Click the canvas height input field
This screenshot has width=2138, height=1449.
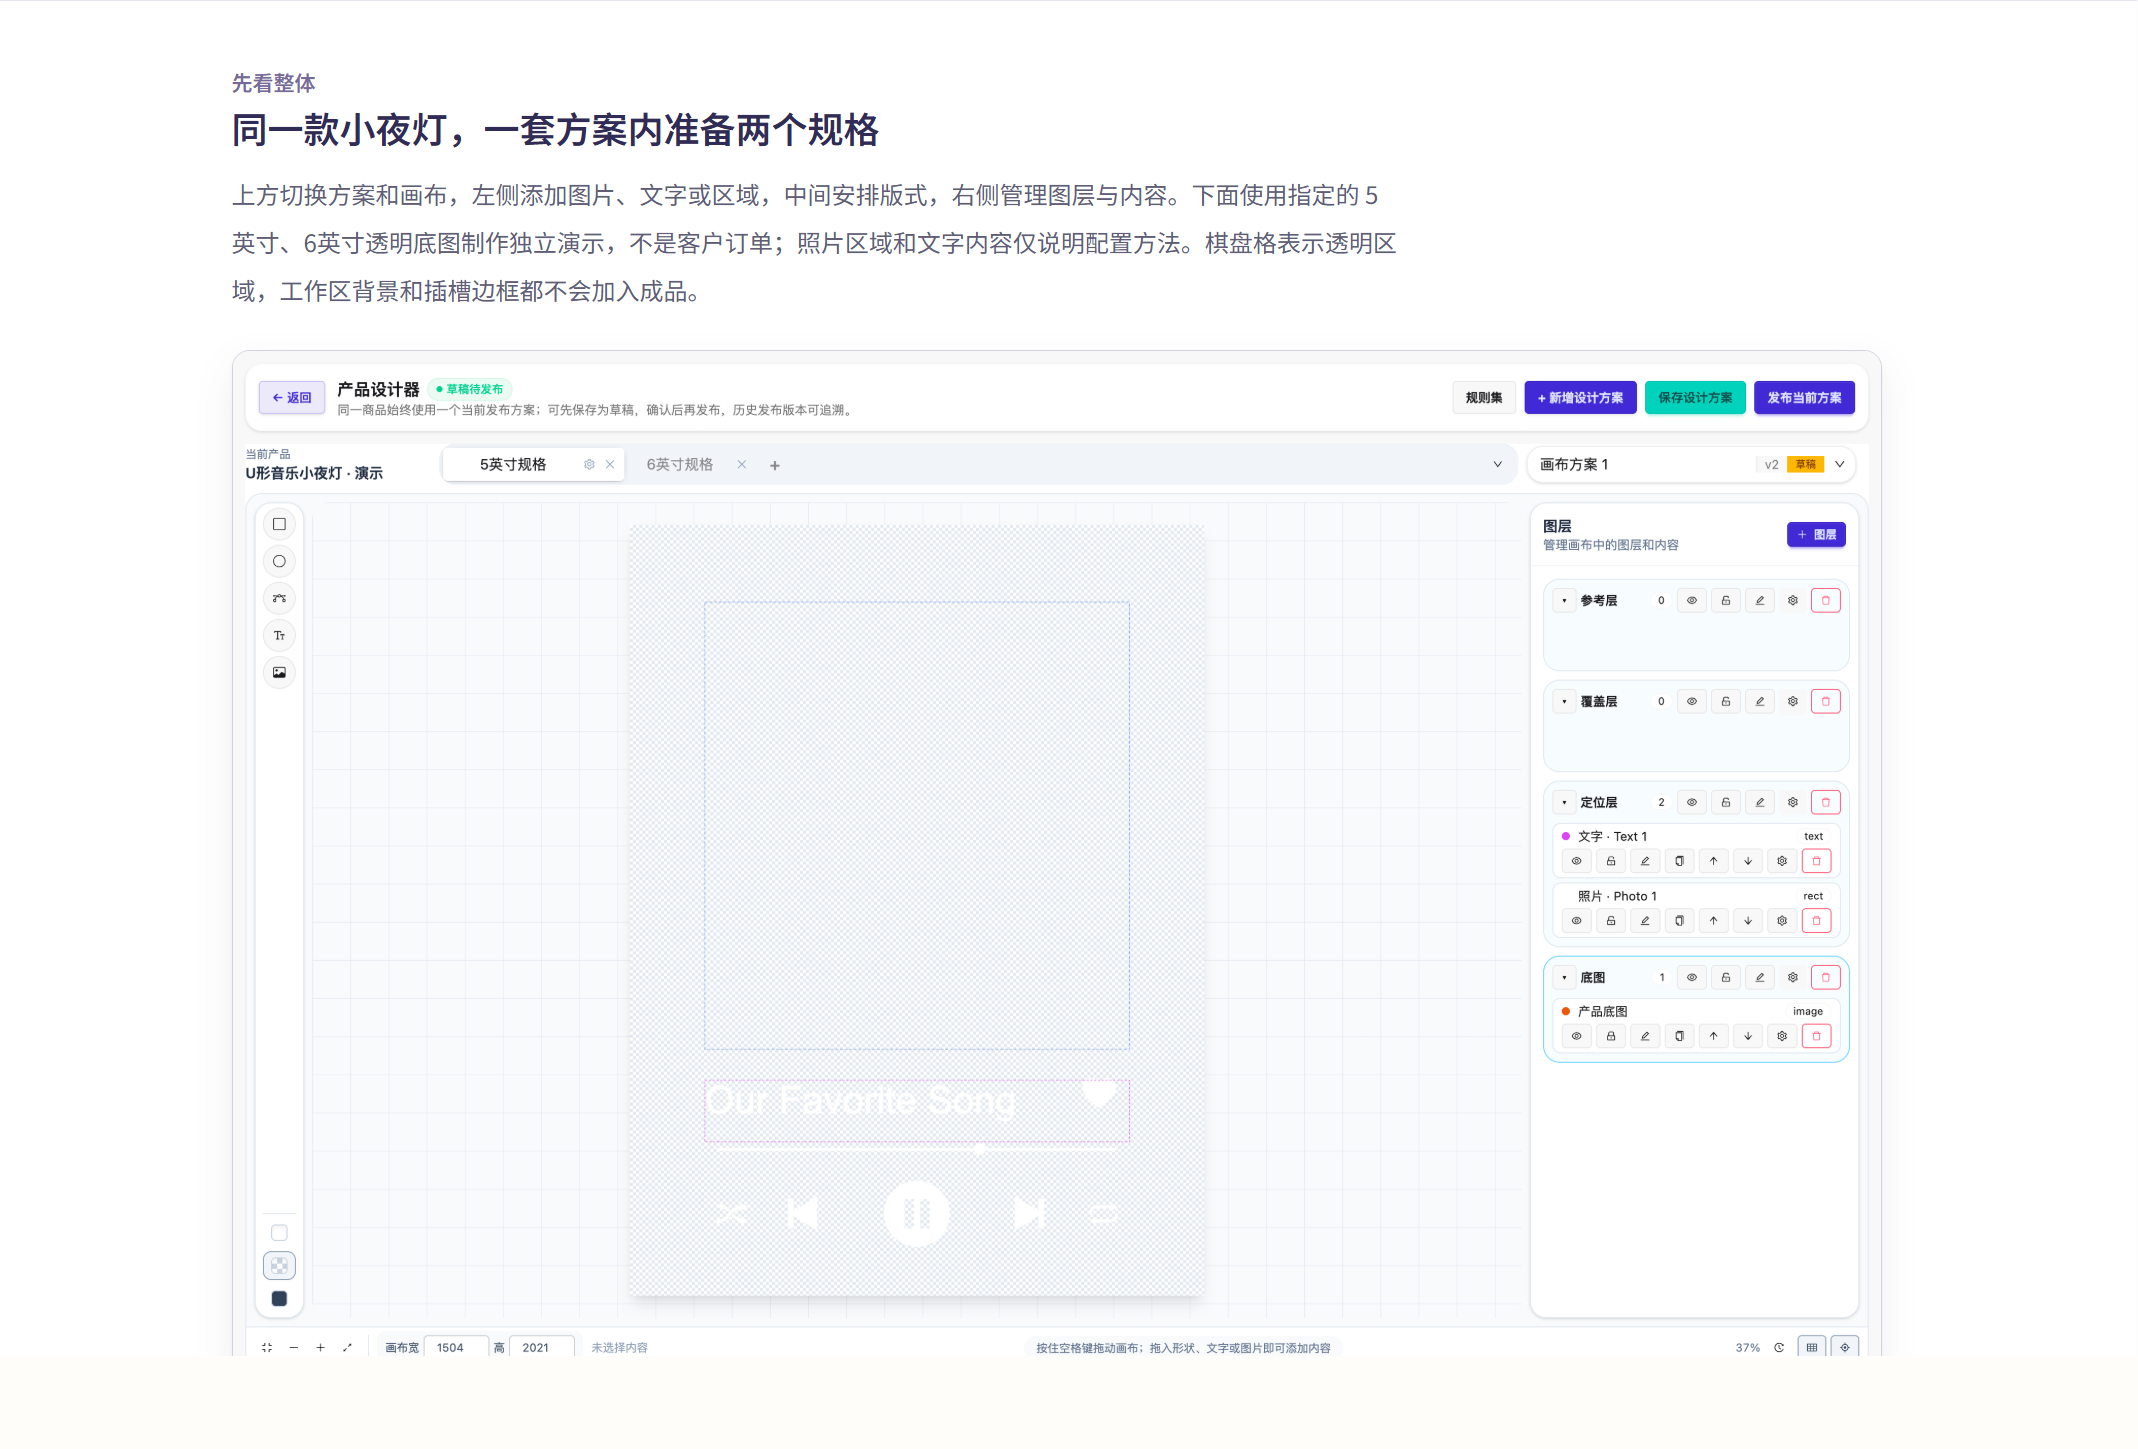541,1347
